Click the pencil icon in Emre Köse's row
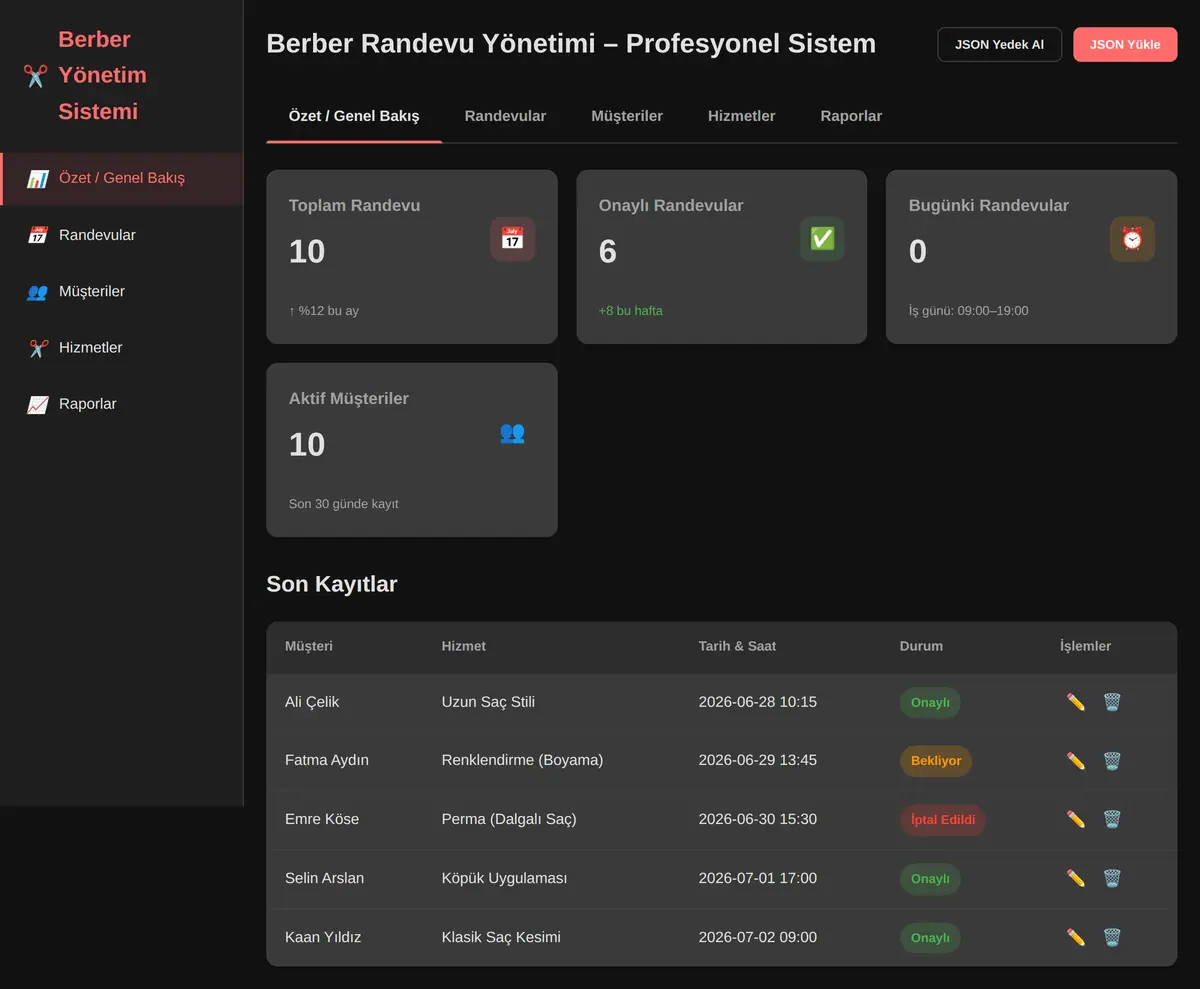 (x=1076, y=819)
